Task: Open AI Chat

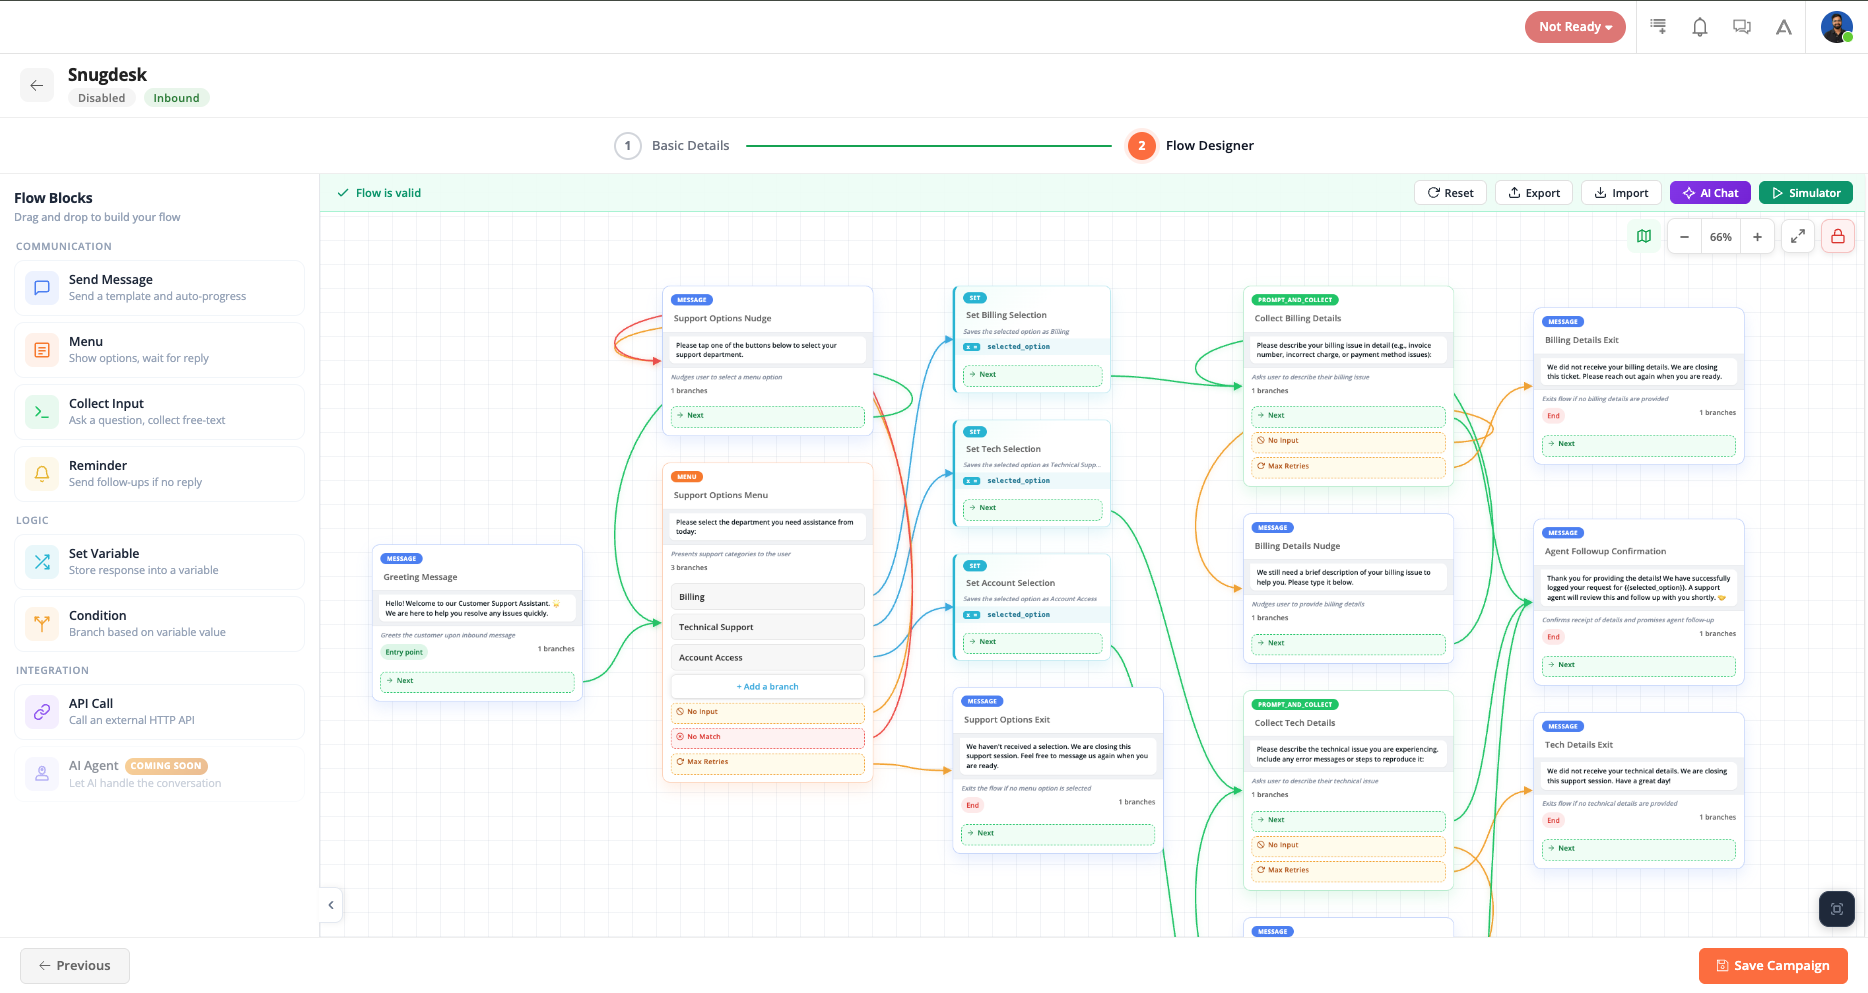Action: point(1710,193)
